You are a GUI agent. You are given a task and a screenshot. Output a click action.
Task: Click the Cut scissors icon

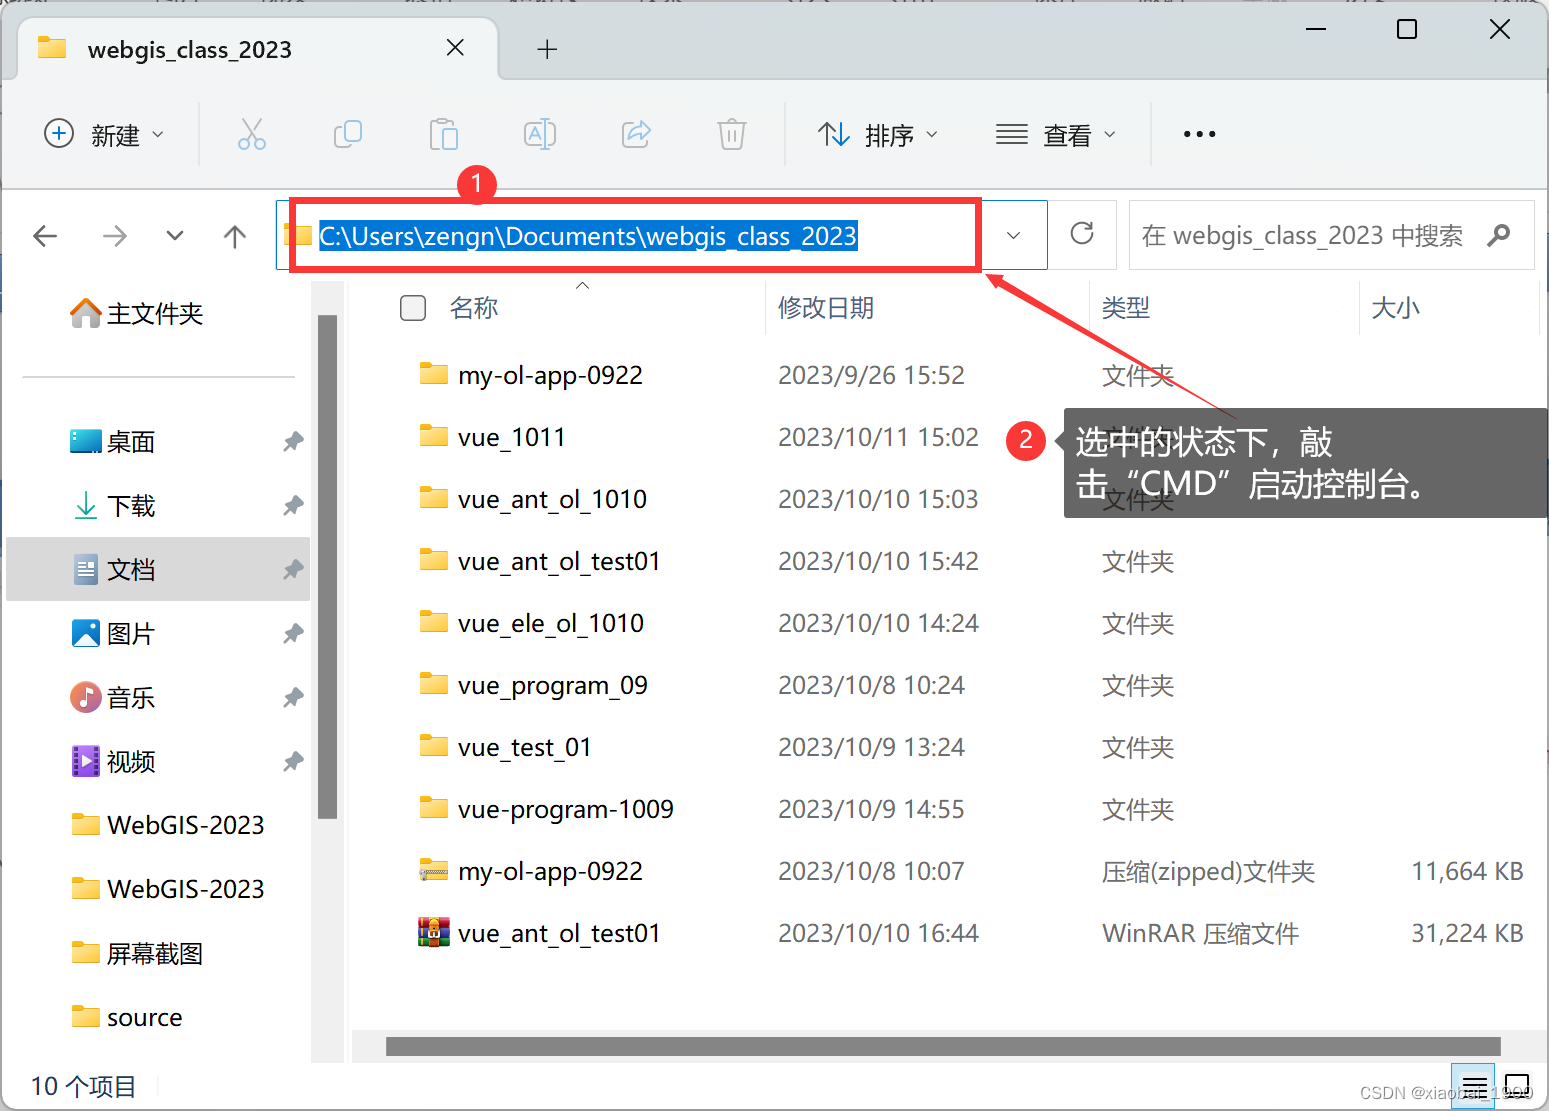(251, 134)
